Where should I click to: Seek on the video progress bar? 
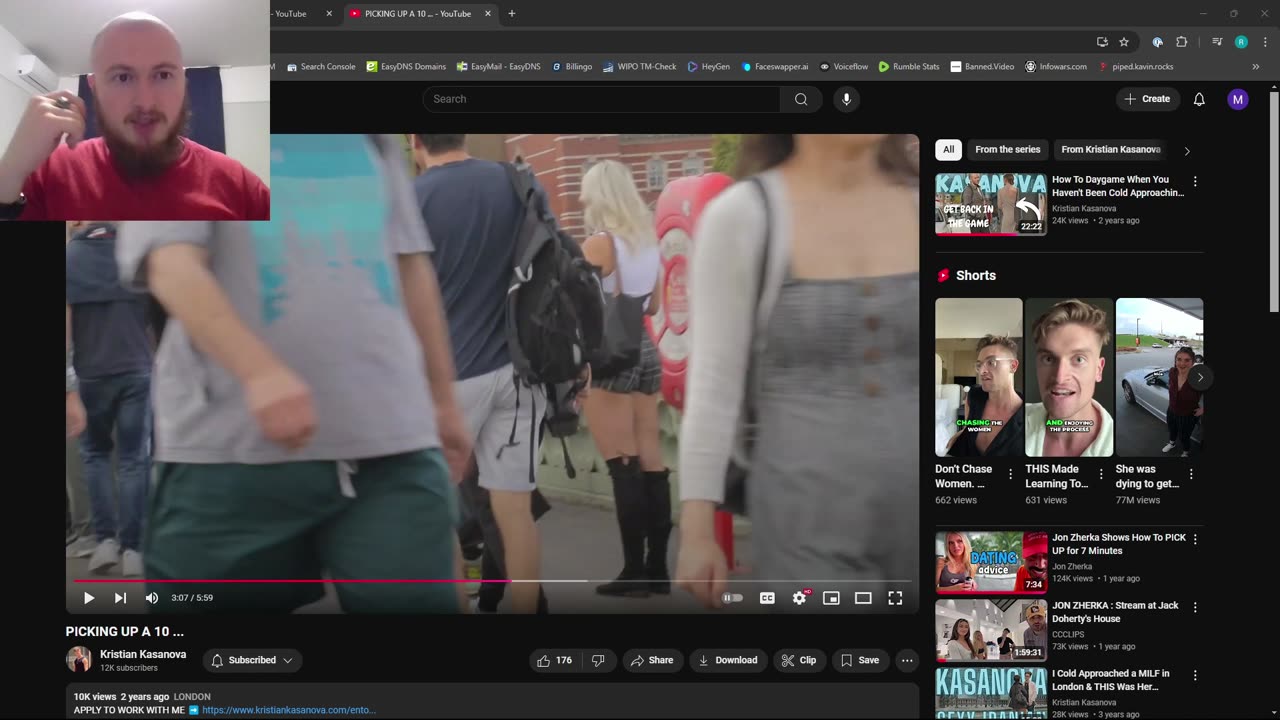tap(492, 580)
